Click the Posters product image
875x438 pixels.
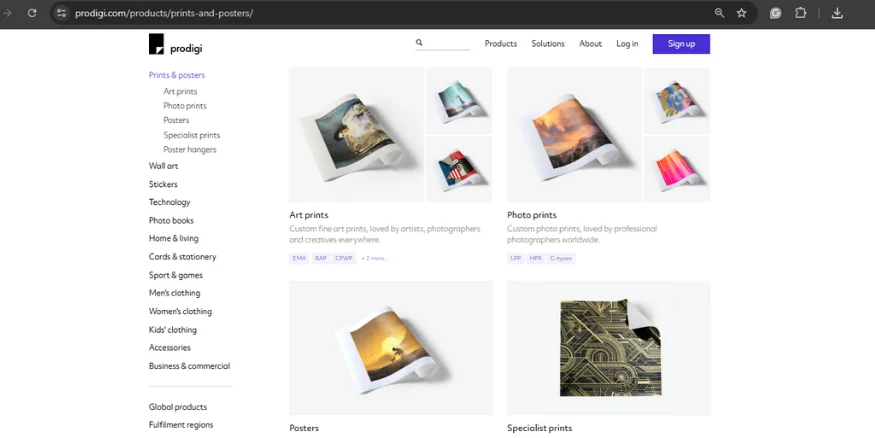point(391,348)
